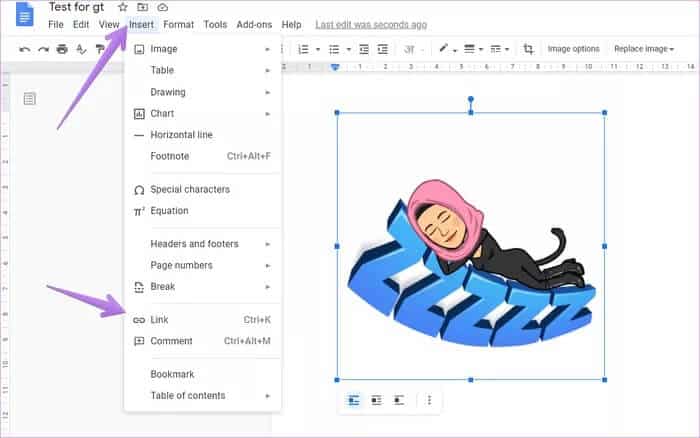Open the Help menu

click(x=291, y=25)
